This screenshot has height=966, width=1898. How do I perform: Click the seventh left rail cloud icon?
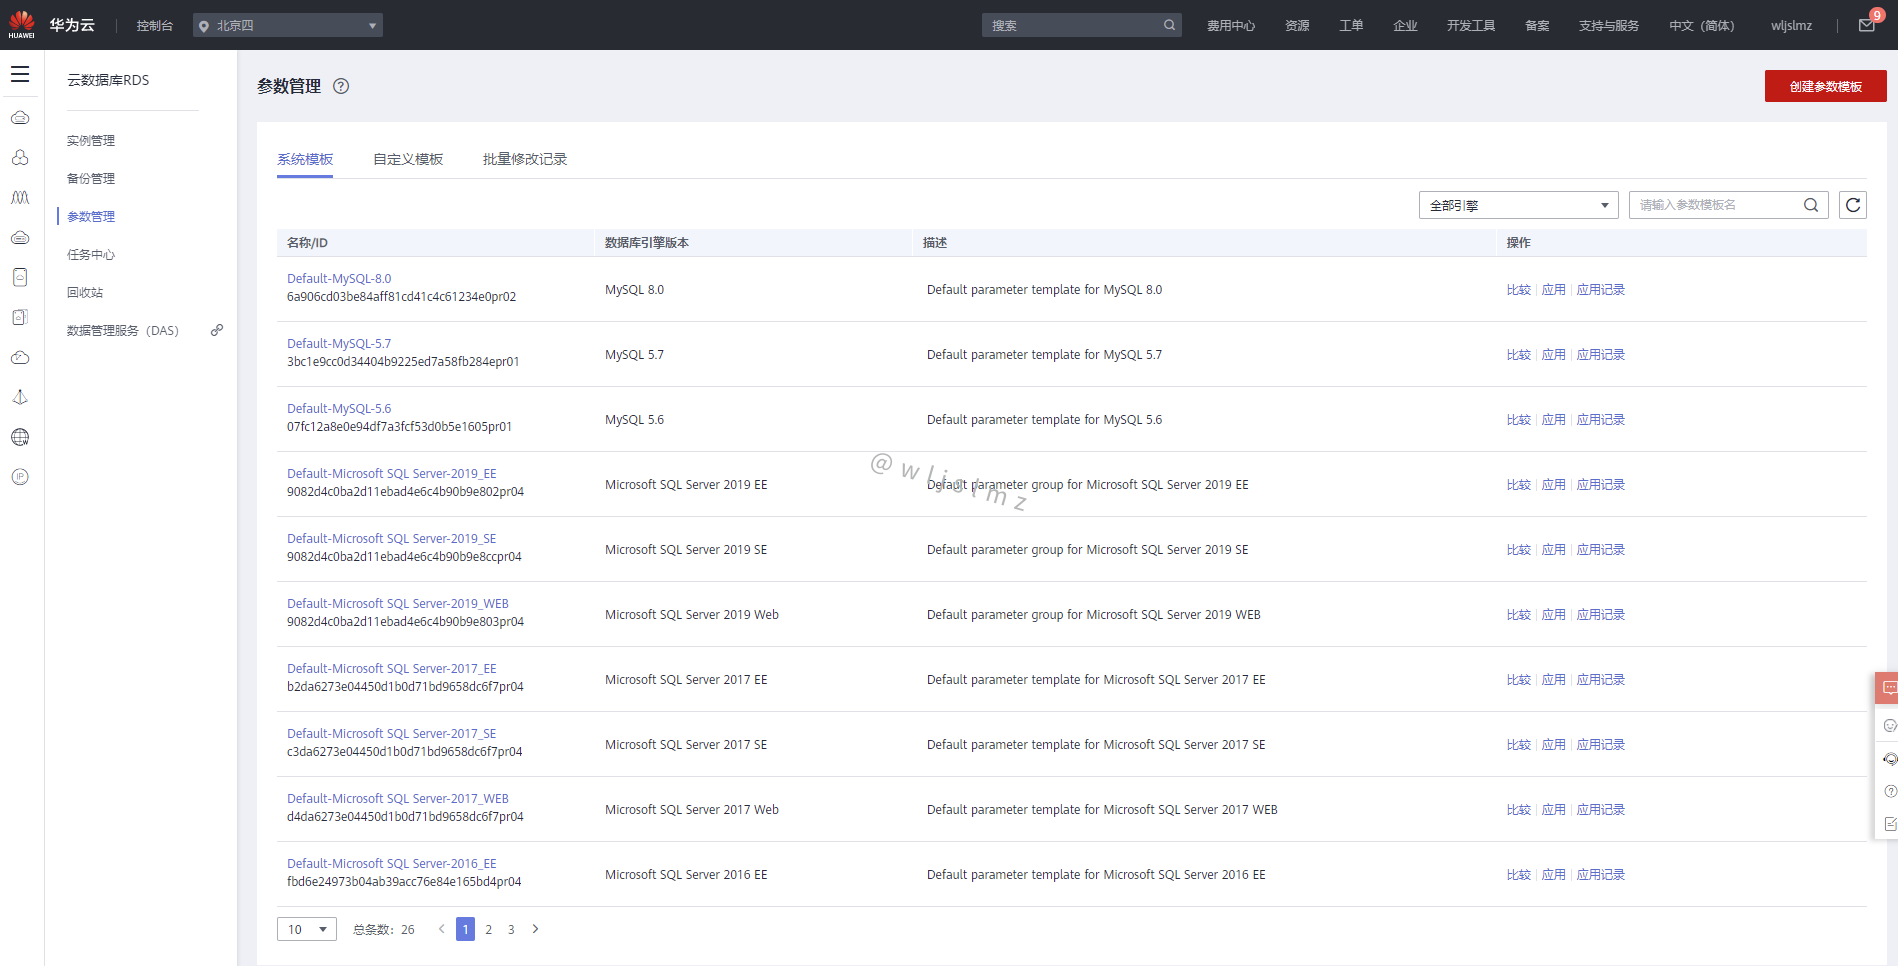[20, 358]
